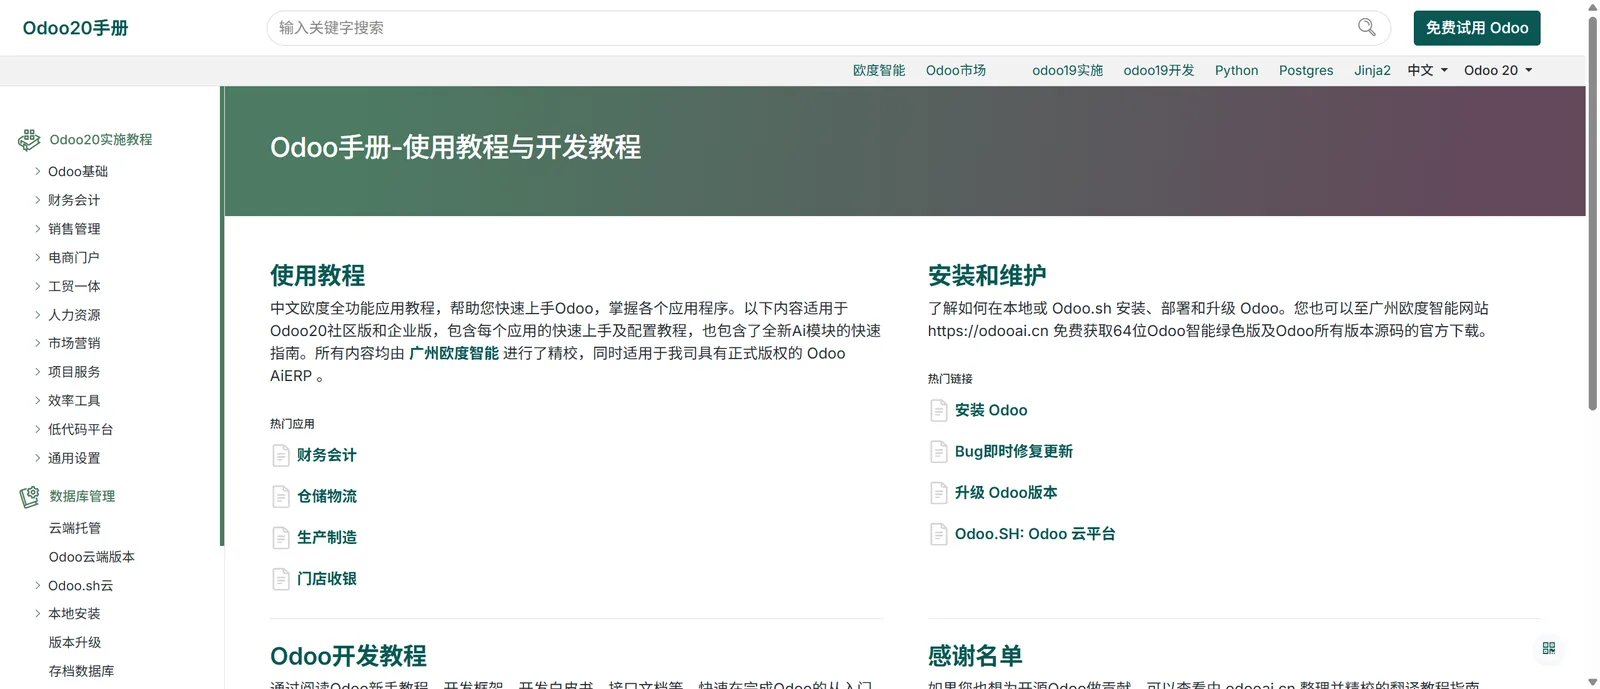
Task: Expand the 项目服务 sidebar chevron
Action: 38,372
